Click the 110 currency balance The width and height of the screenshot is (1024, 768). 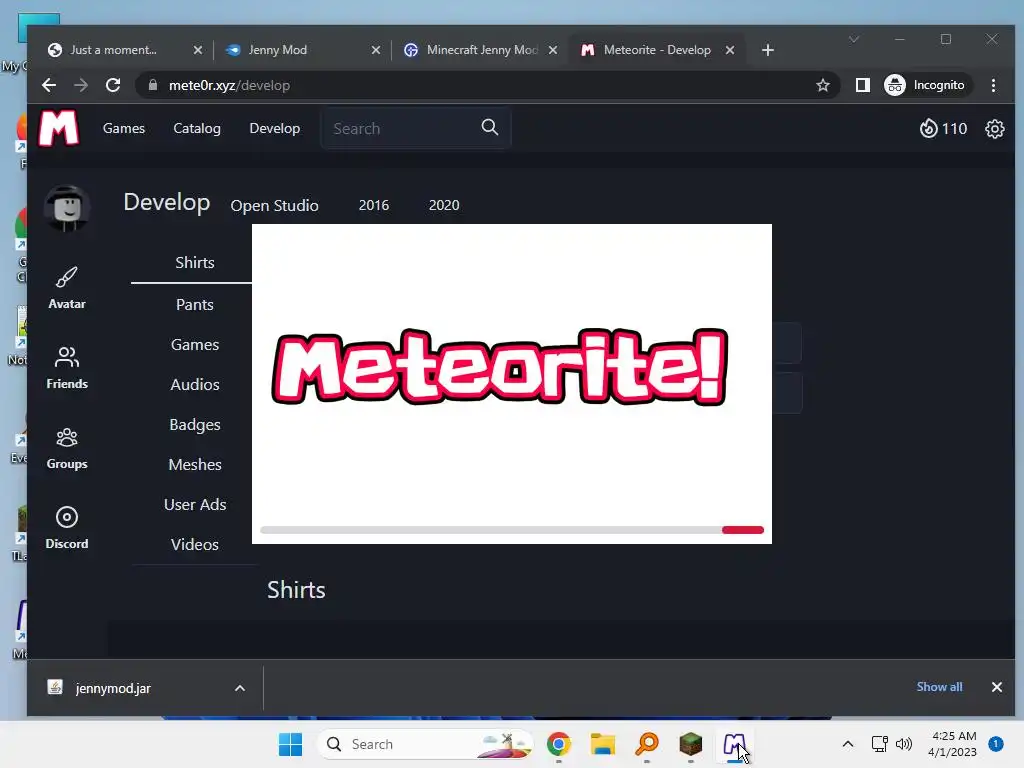click(943, 129)
